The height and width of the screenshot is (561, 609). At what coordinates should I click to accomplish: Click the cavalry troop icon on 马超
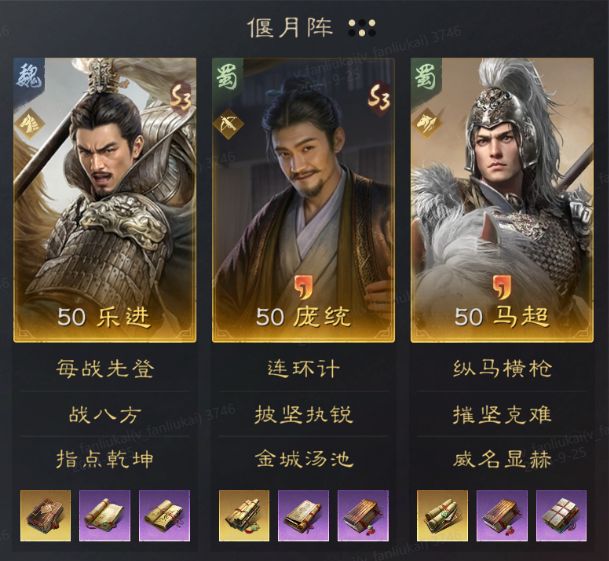pos(427,124)
